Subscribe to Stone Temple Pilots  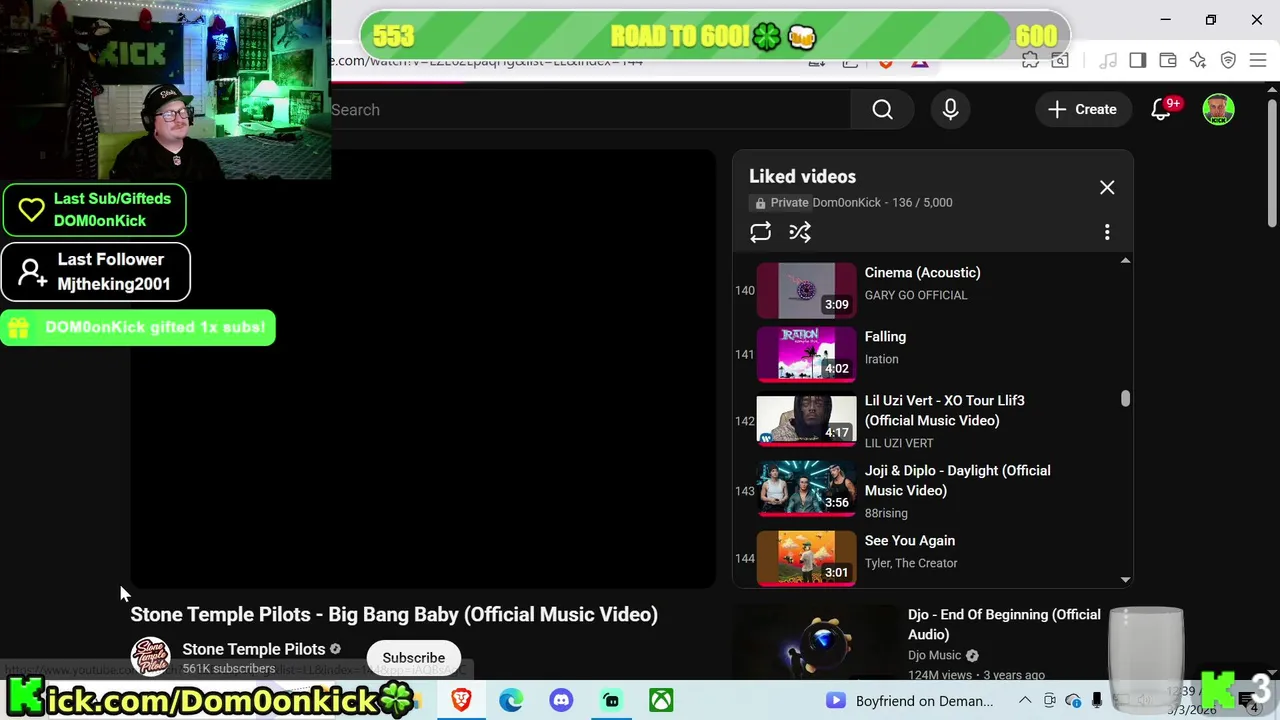(x=413, y=658)
